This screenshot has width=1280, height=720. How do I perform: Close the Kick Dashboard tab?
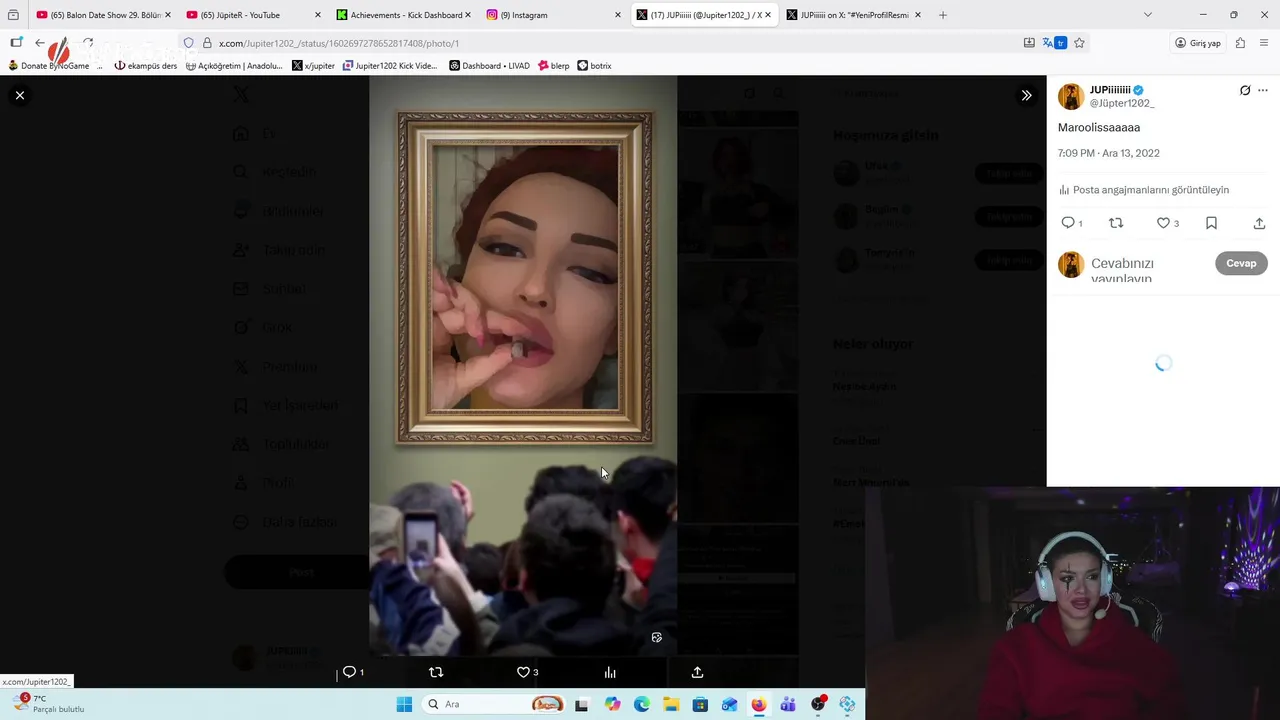tap(467, 15)
